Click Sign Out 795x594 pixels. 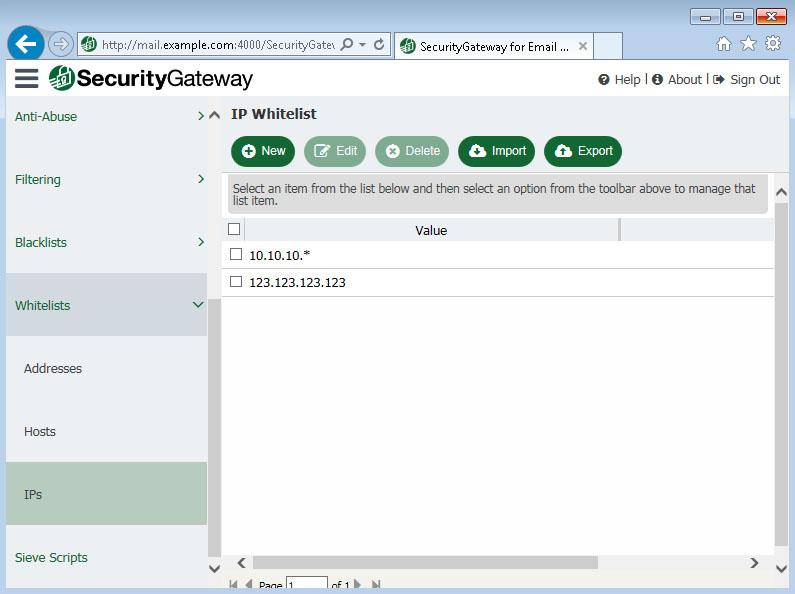(746, 80)
